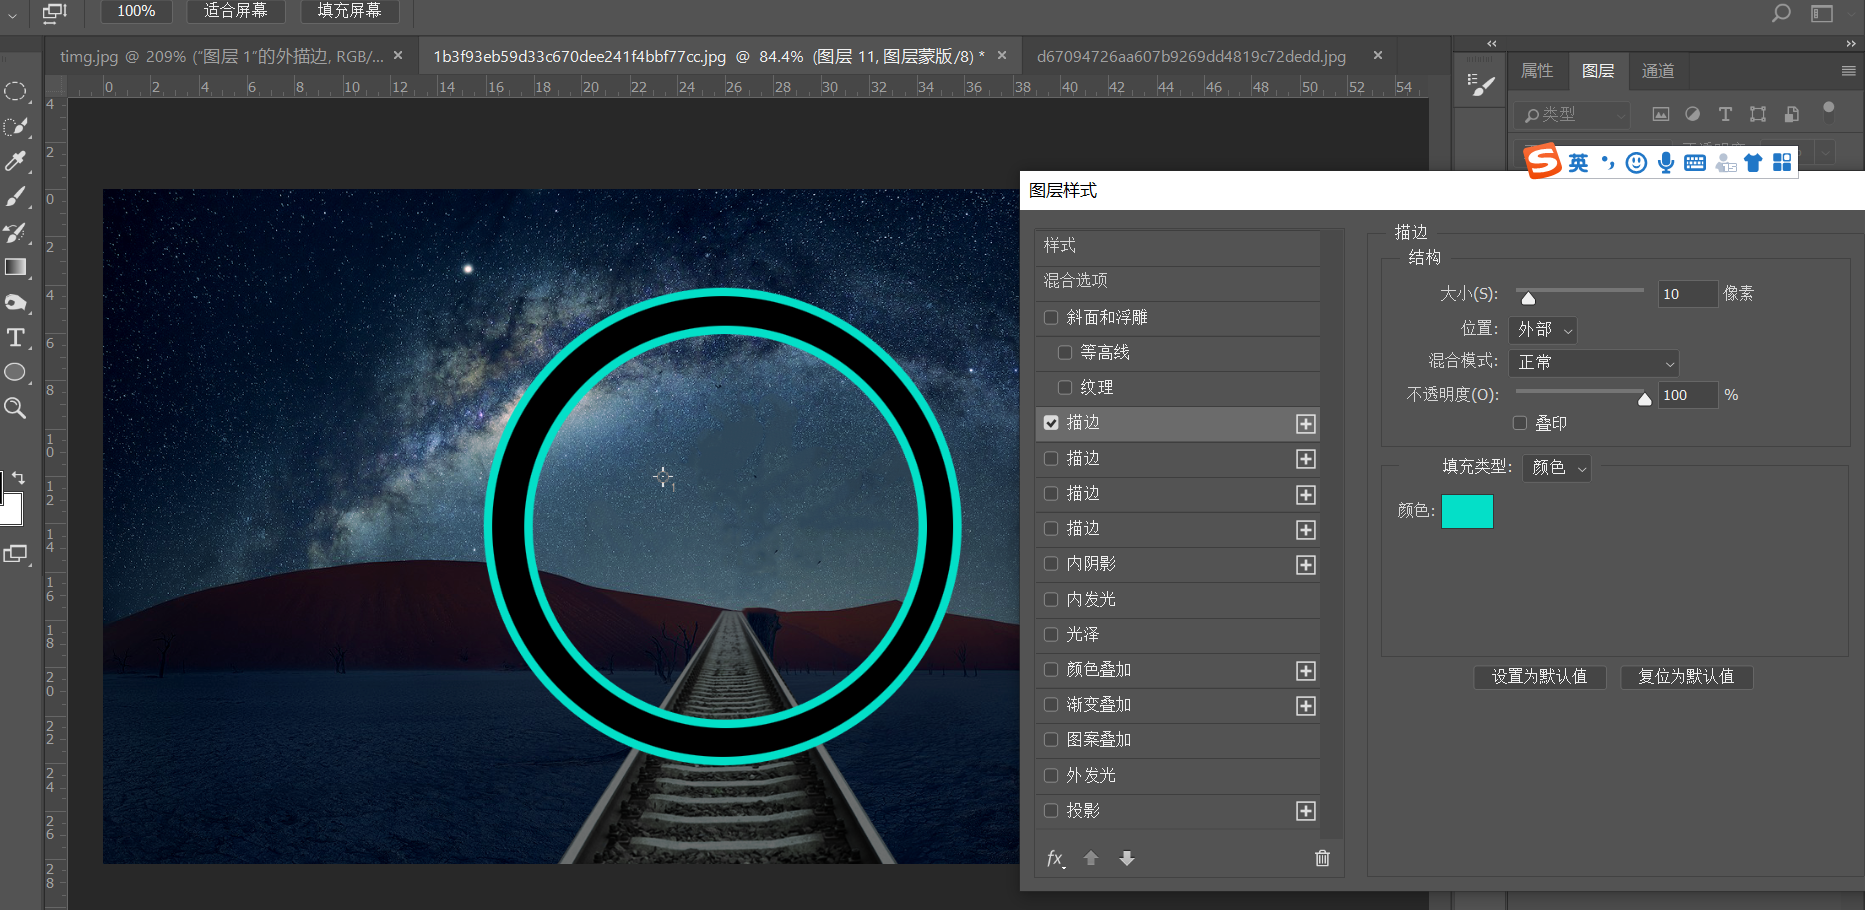The width and height of the screenshot is (1865, 910).
Task: Filter layers by adjustment layers icon
Action: (1692, 114)
